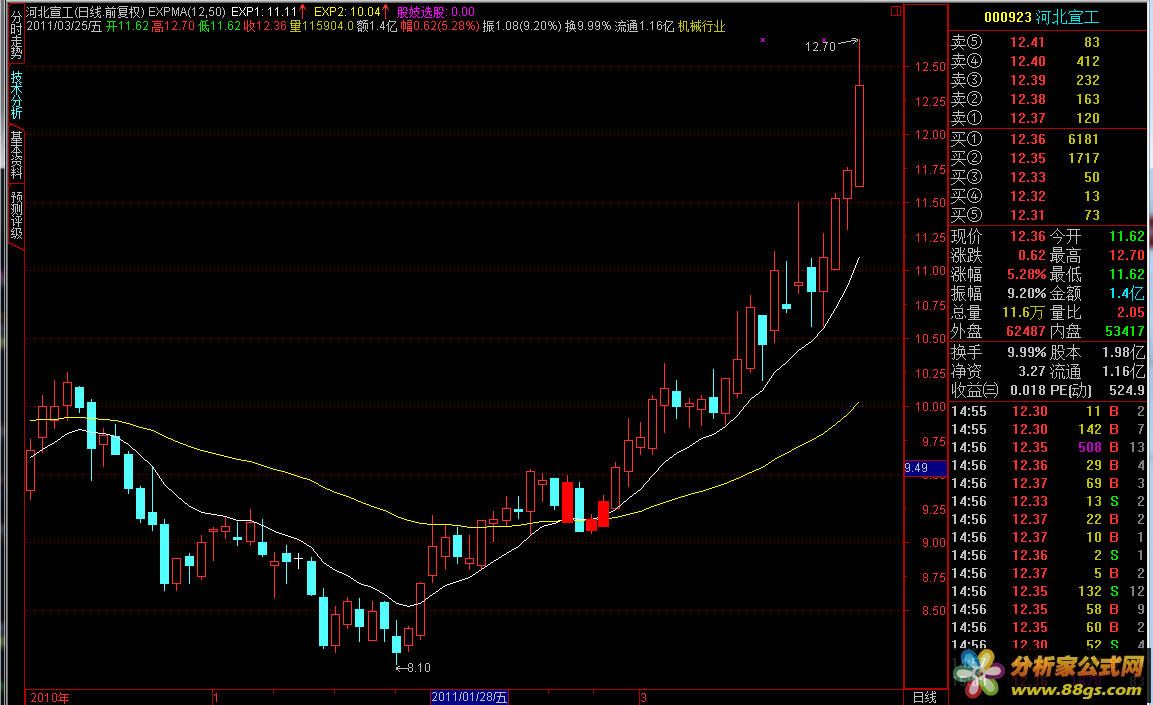1153x705 pixels.
Task: Click the 机械行业 sector link
Action: [x=702, y=26]
